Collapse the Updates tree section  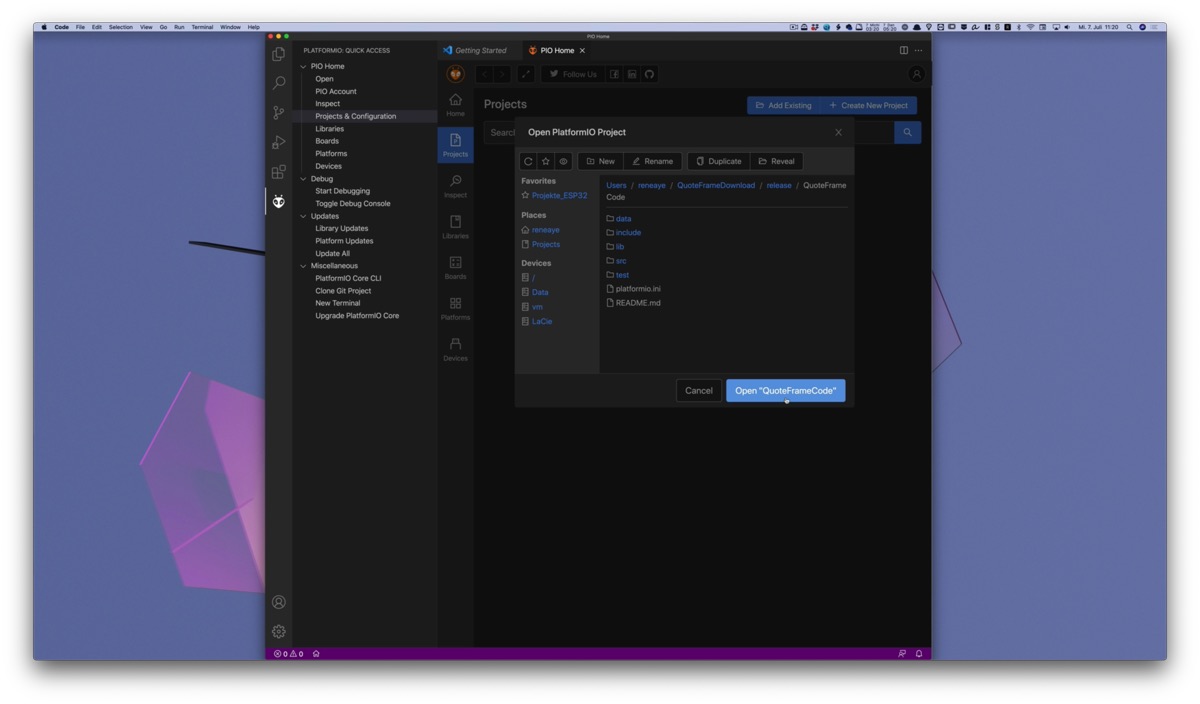point(303,216)
